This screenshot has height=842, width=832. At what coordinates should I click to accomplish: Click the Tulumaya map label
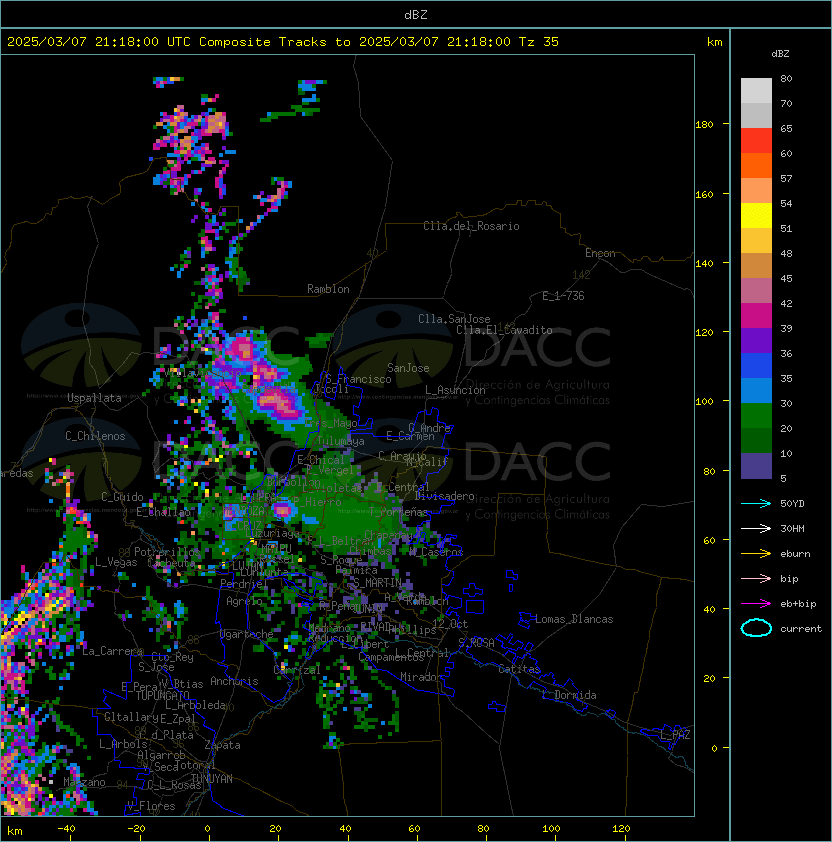pyautogui.click(x=341, y=441)
